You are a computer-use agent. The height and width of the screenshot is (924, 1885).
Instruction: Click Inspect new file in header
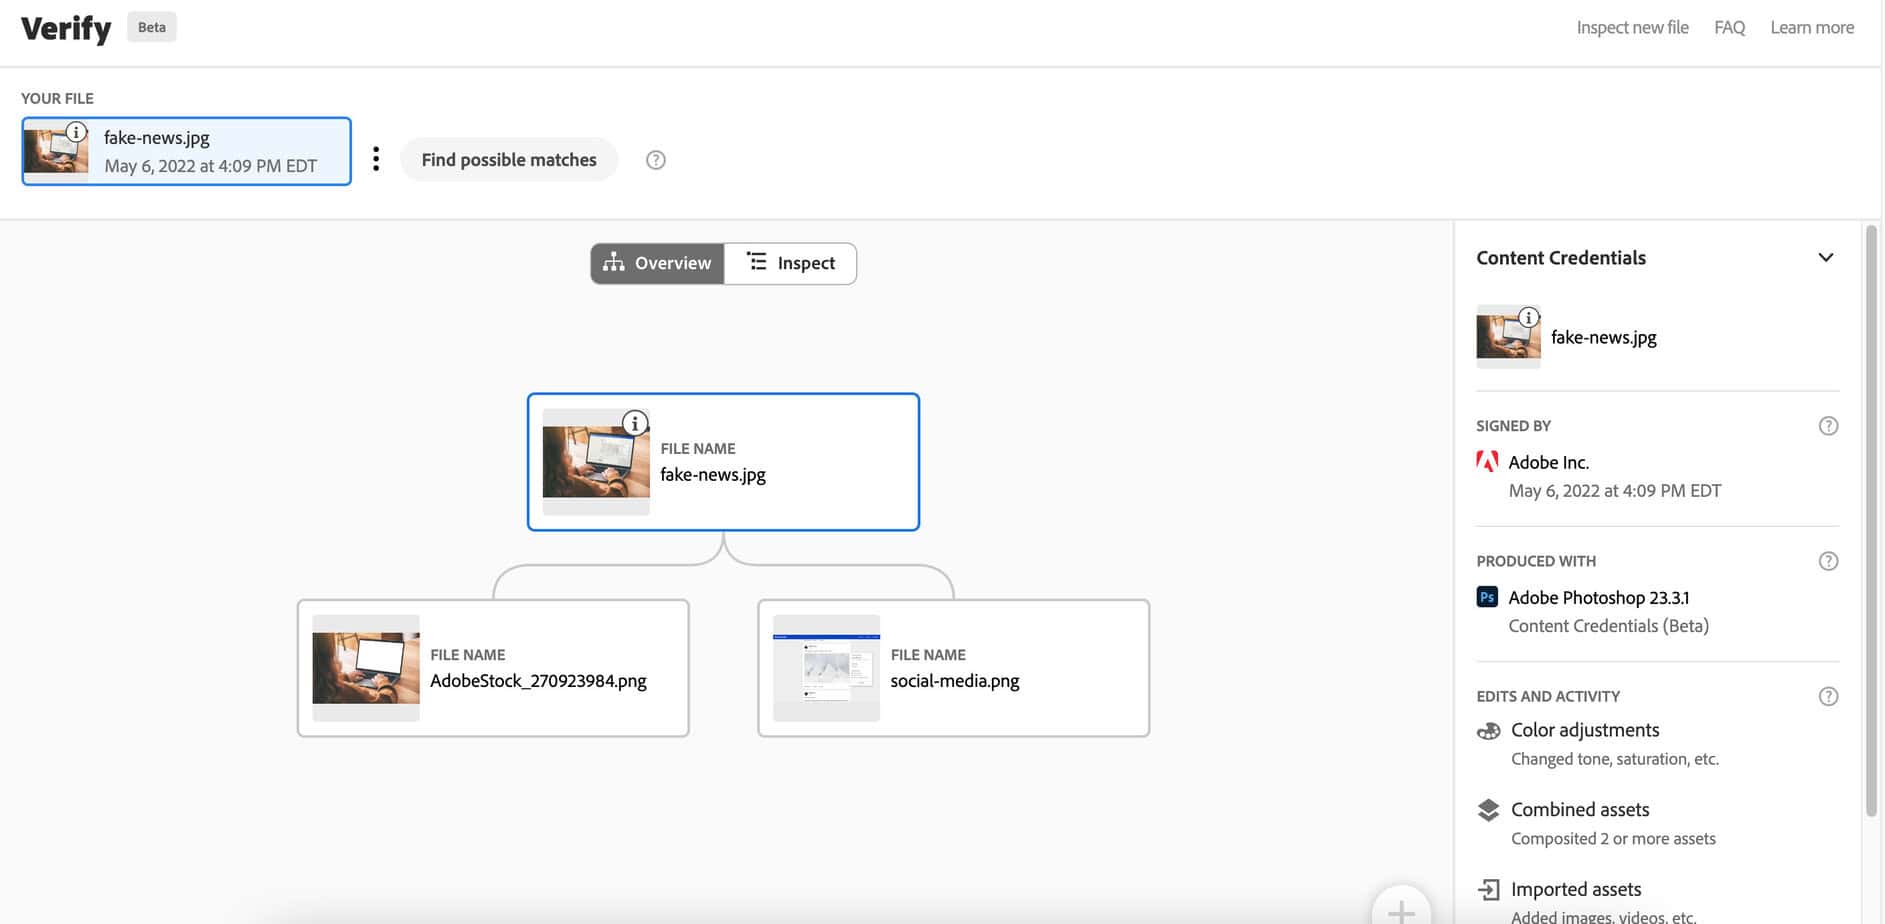1632,28
